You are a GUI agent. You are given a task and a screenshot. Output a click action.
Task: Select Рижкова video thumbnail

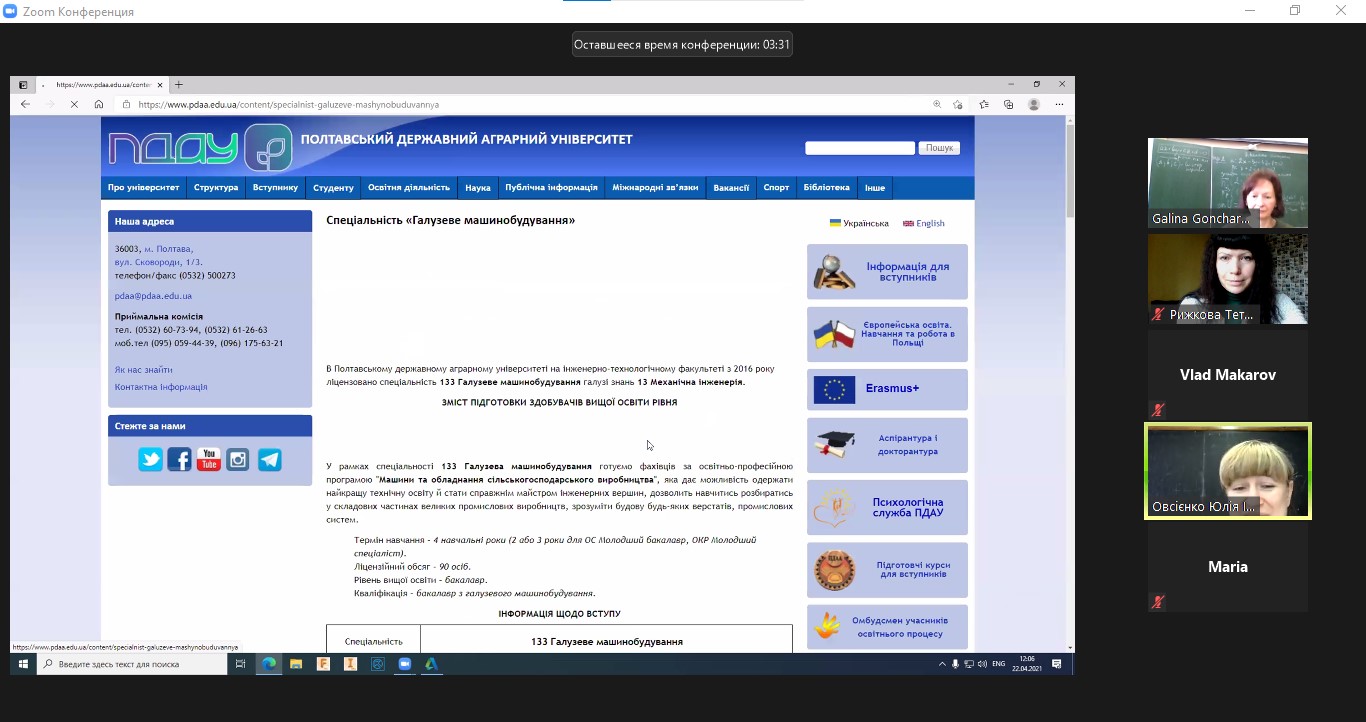(1228, 279)
